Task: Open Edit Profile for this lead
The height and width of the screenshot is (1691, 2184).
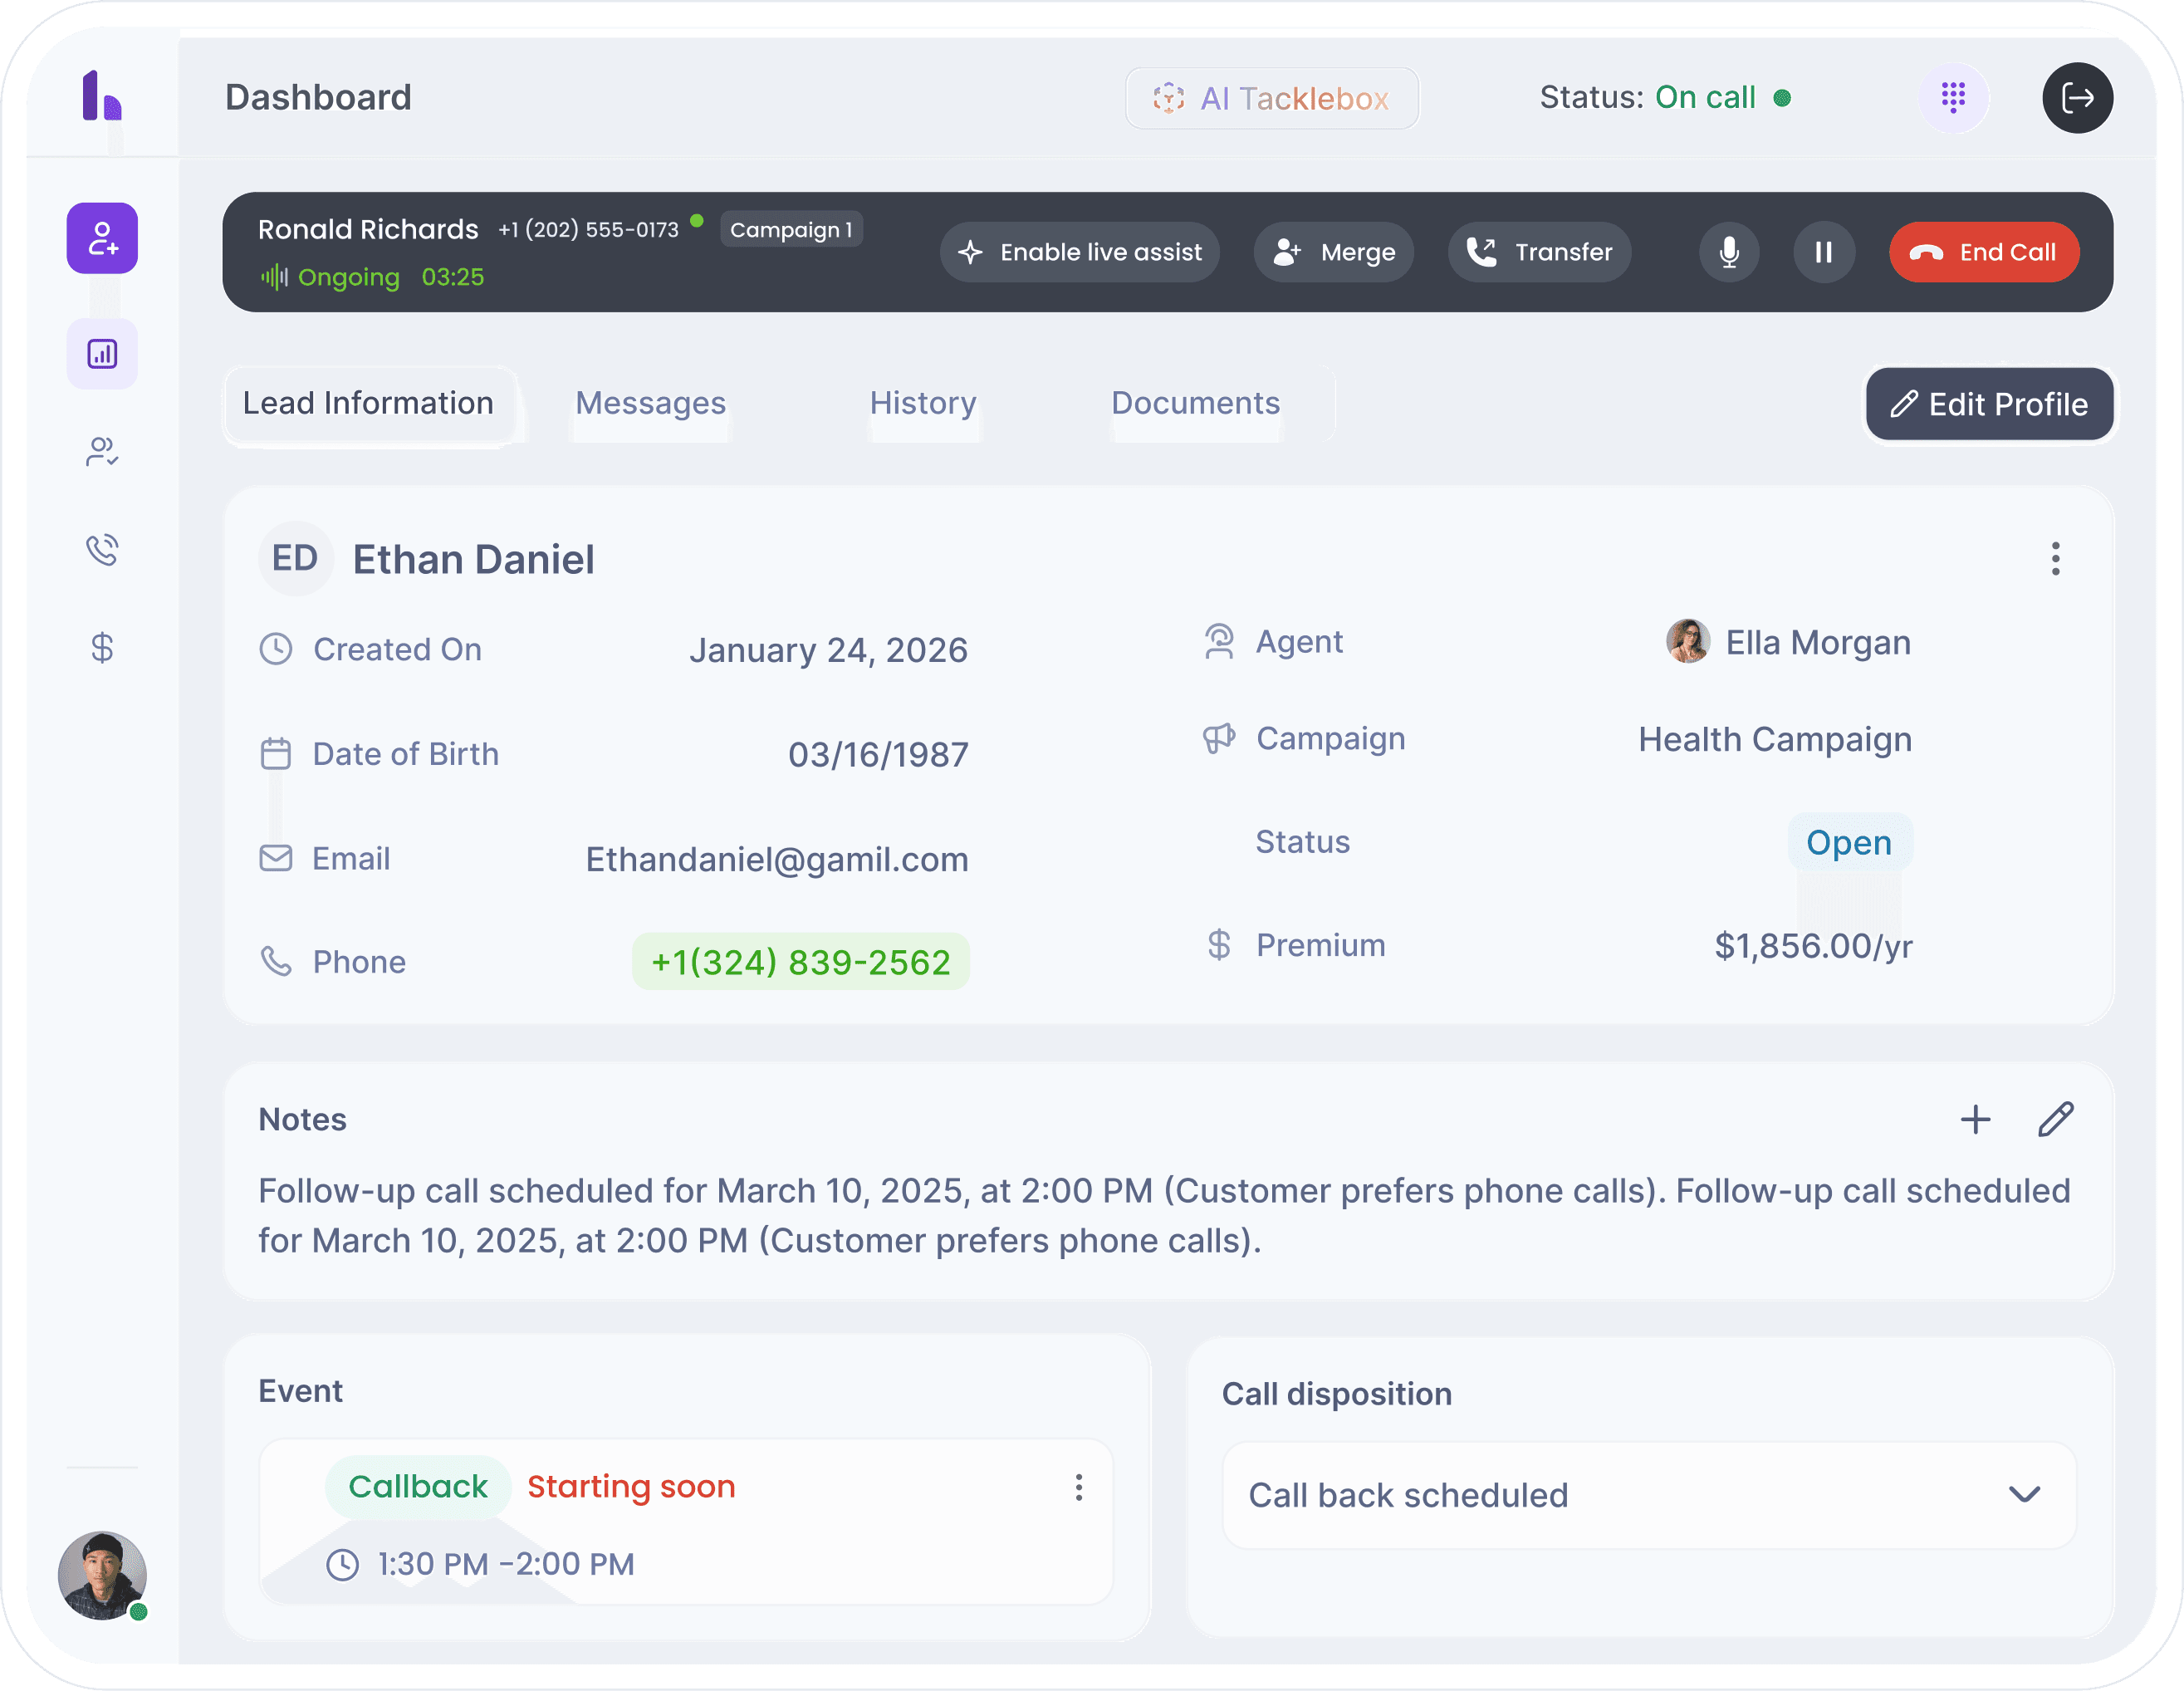Action: click(x=1988, y=404)
